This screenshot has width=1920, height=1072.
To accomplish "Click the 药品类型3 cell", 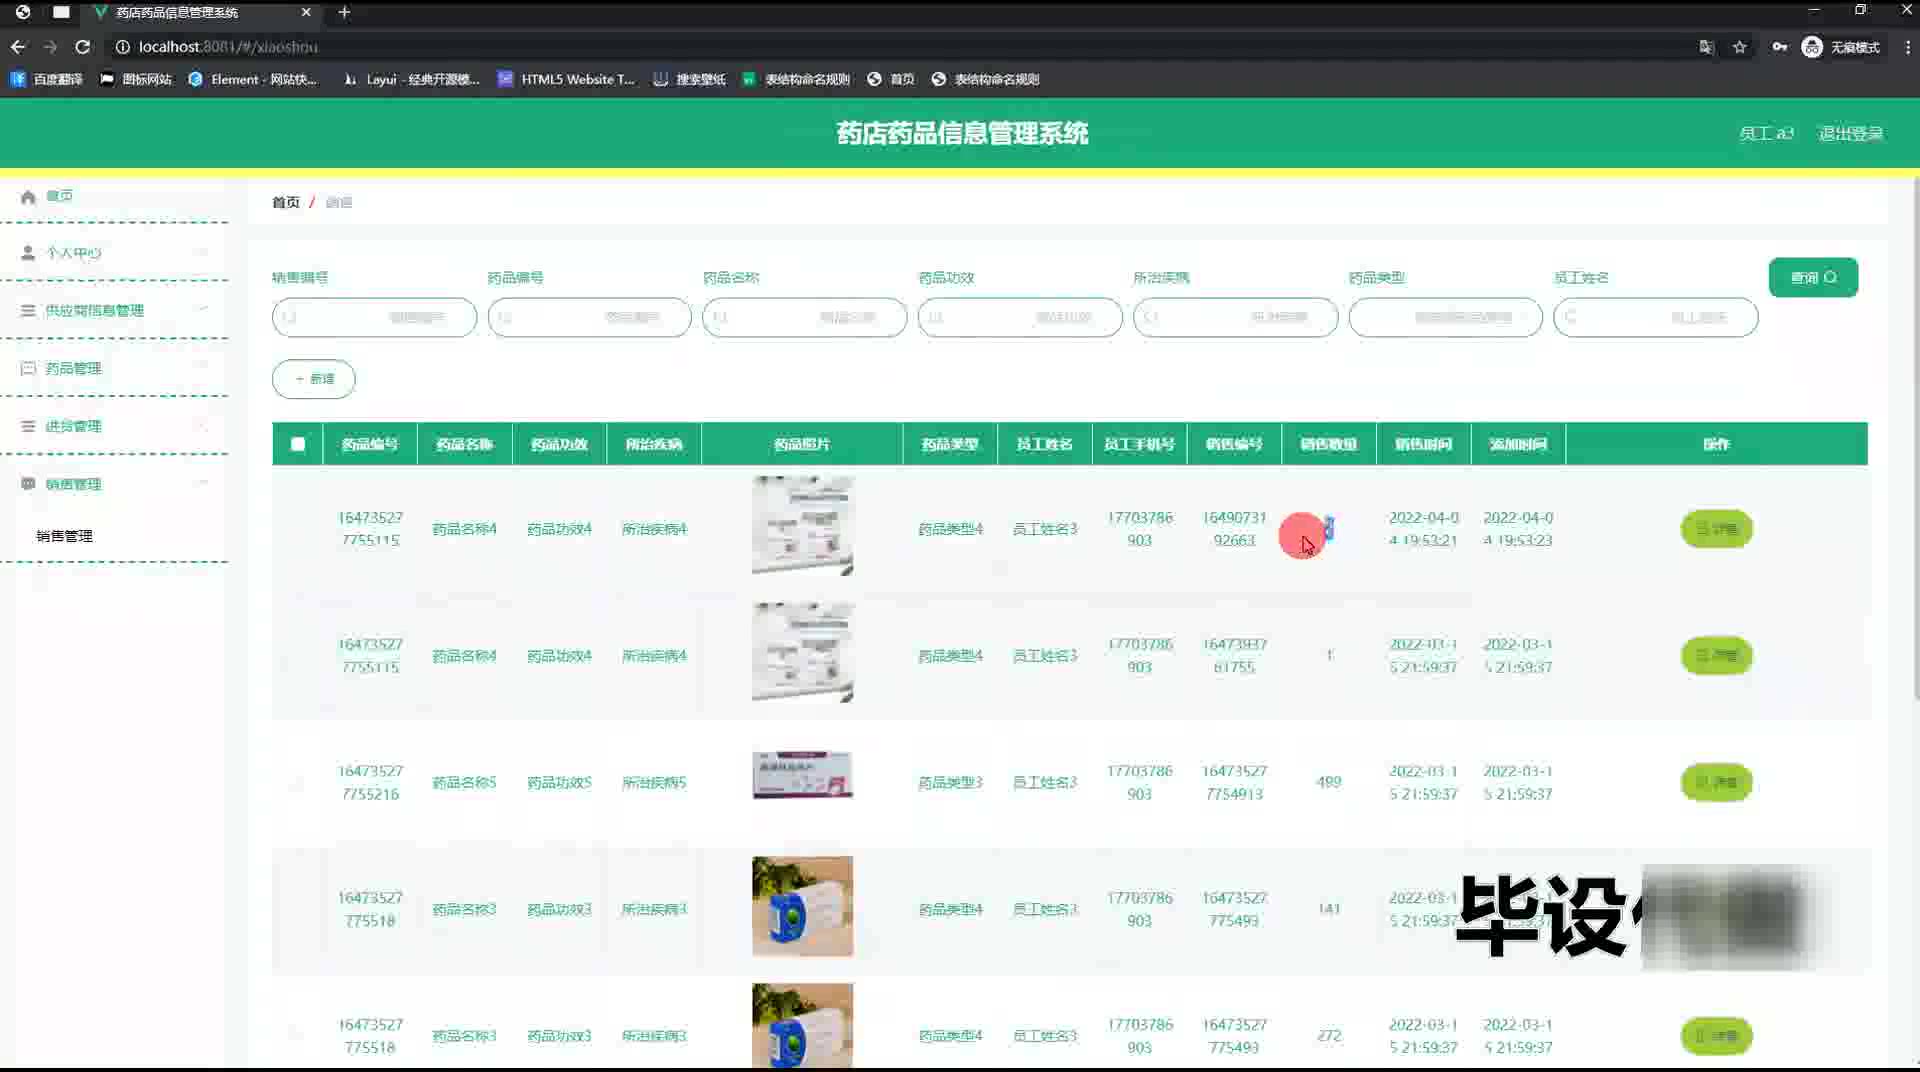I will tap(951, 782).
